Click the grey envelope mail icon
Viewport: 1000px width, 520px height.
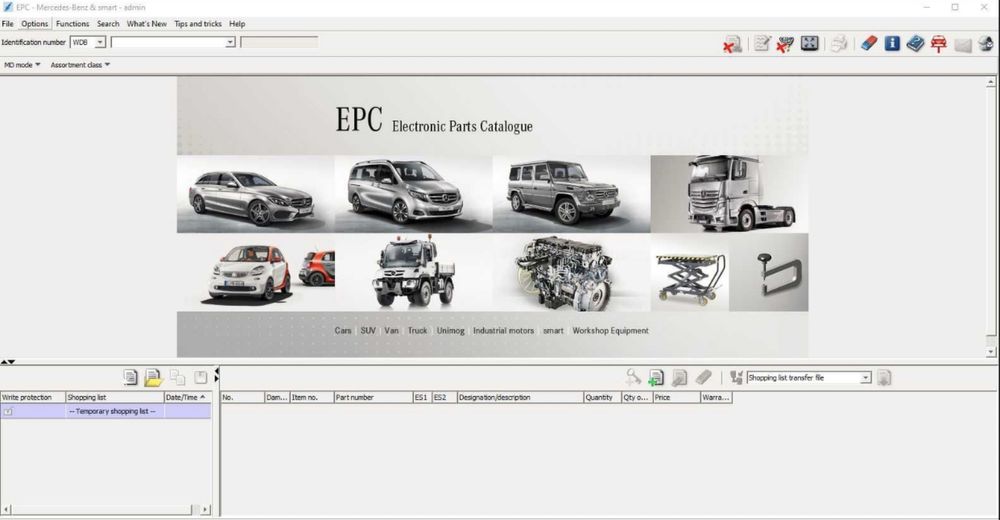point(962,44)
